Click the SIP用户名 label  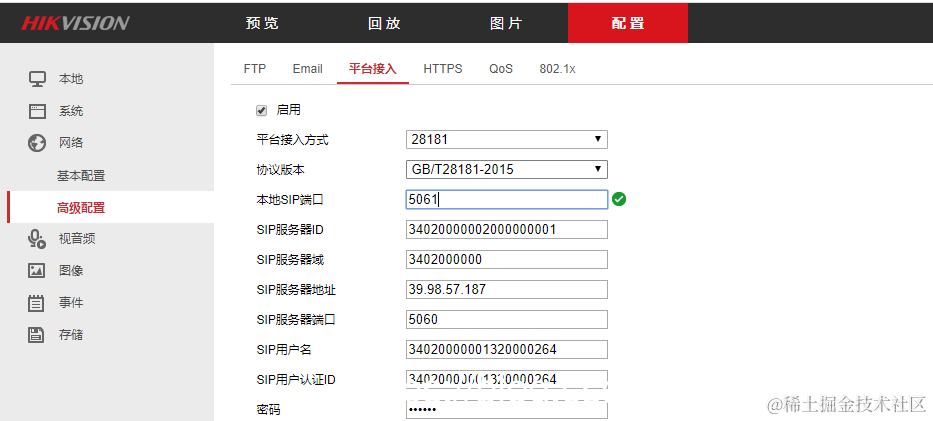pos(284,350)
